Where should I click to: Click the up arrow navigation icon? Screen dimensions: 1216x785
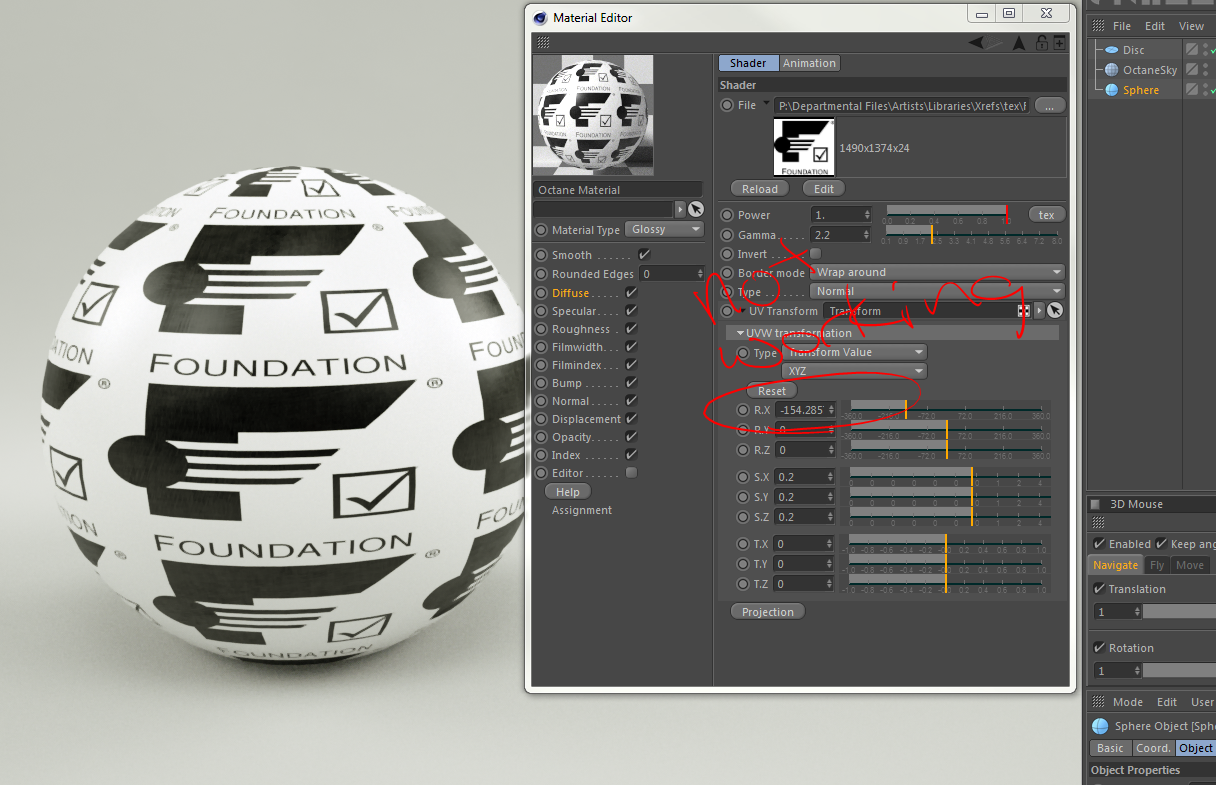pos(1019,42)
